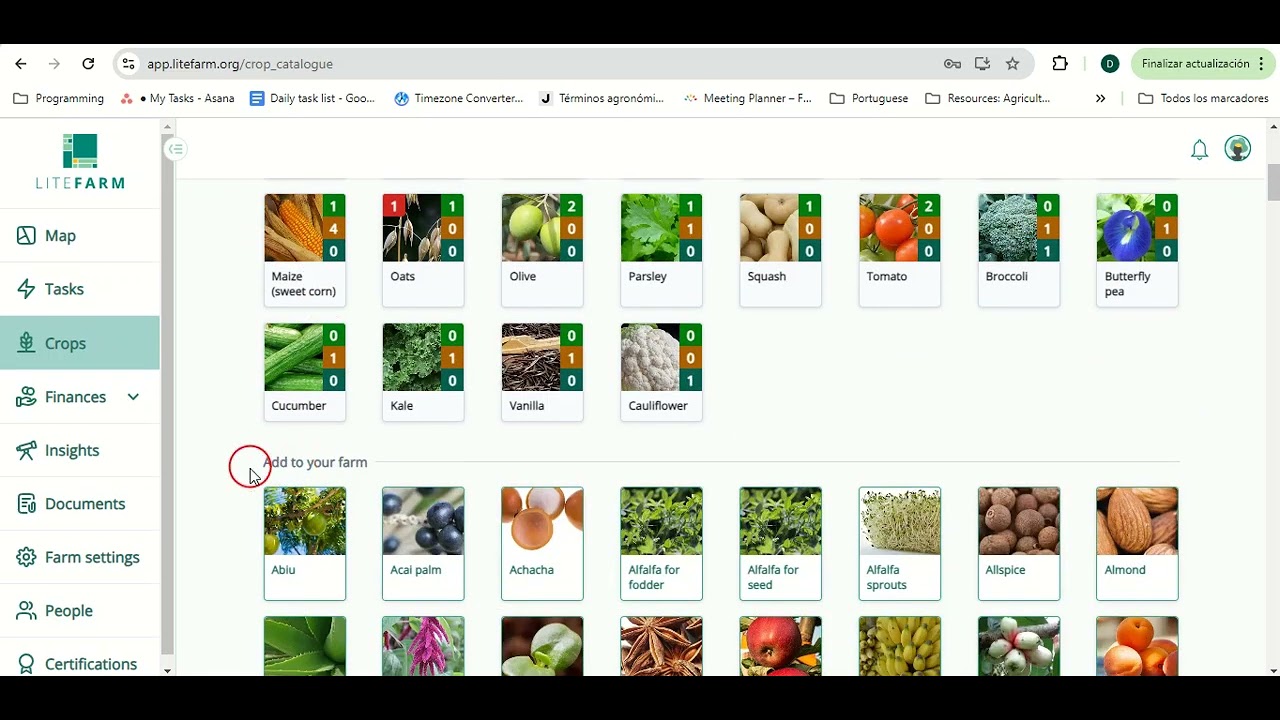Click the LiteFarm logo

coord(80,161)
